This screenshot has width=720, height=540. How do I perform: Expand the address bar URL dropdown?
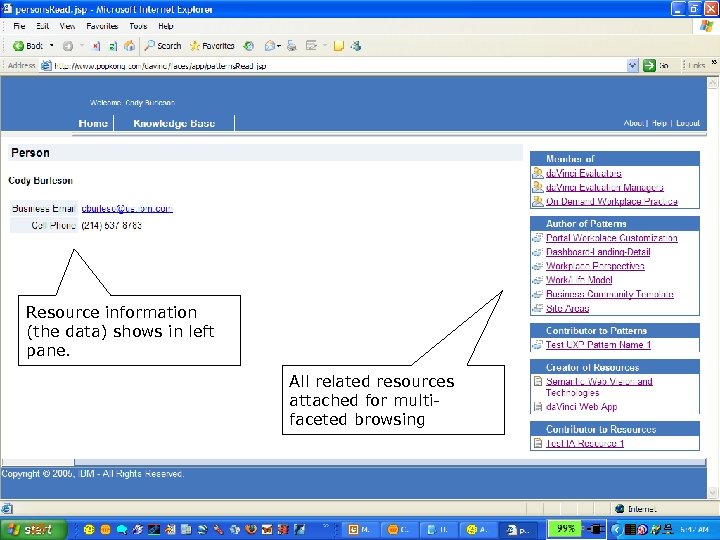[633, 66]
